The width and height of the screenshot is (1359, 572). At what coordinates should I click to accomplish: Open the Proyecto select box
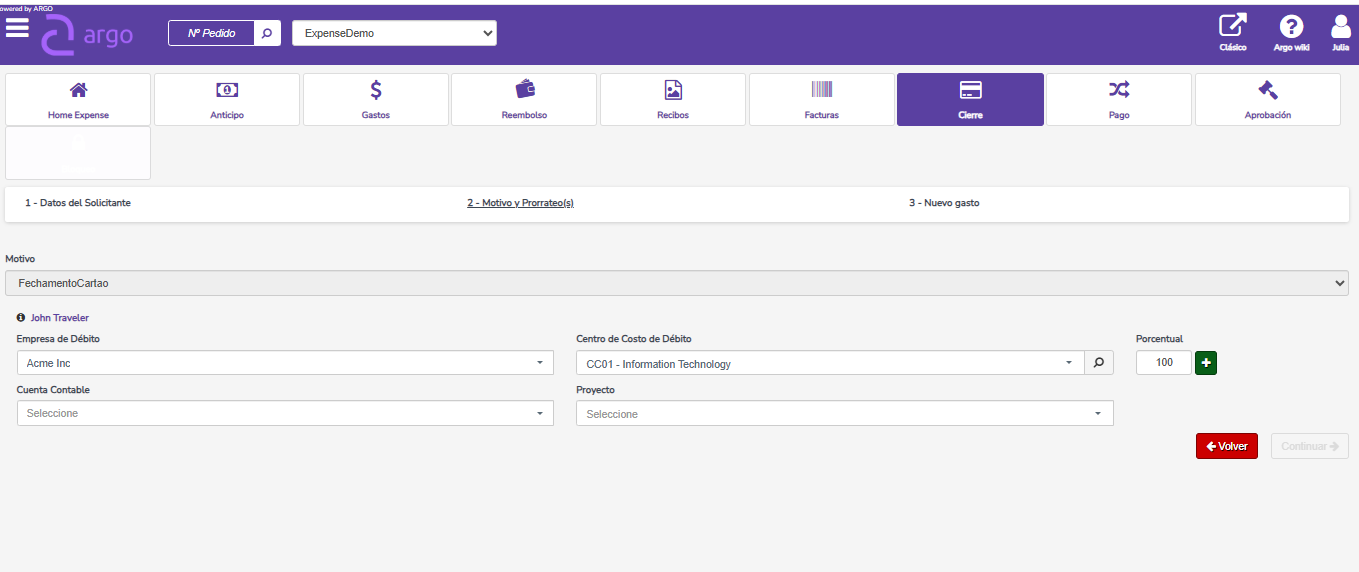click(x=844, y=414)
